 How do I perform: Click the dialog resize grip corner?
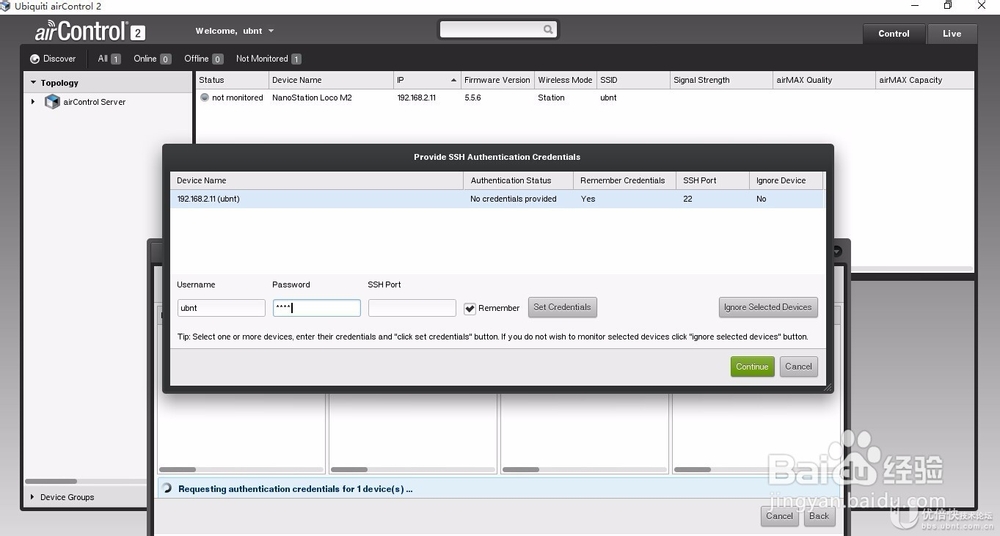828,387
